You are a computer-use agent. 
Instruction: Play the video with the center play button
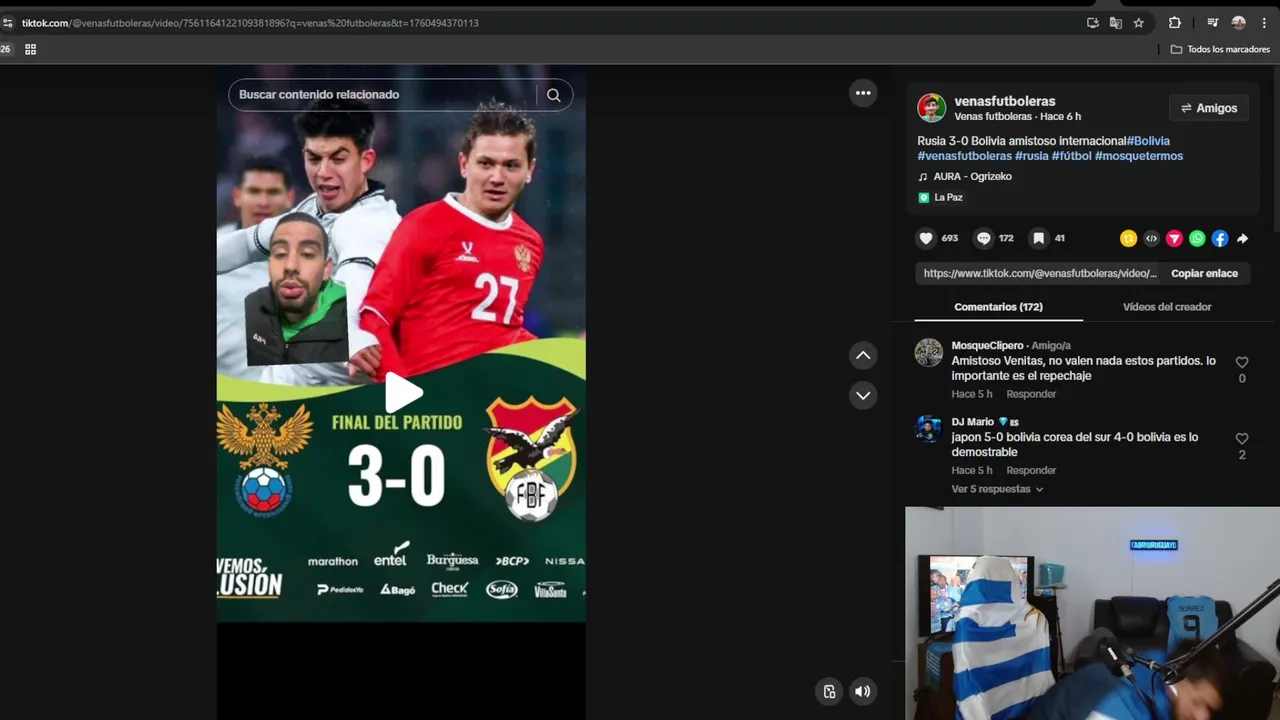pyautogui.click(x=402, y=393)
